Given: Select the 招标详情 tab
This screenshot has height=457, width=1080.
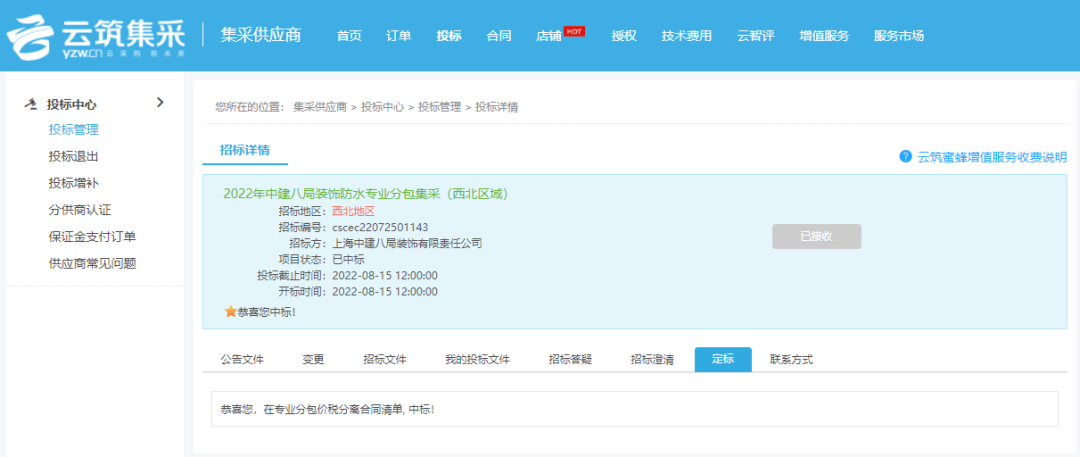Looking at the screenshot, I should pyautogui.click(x=245, y=151).
